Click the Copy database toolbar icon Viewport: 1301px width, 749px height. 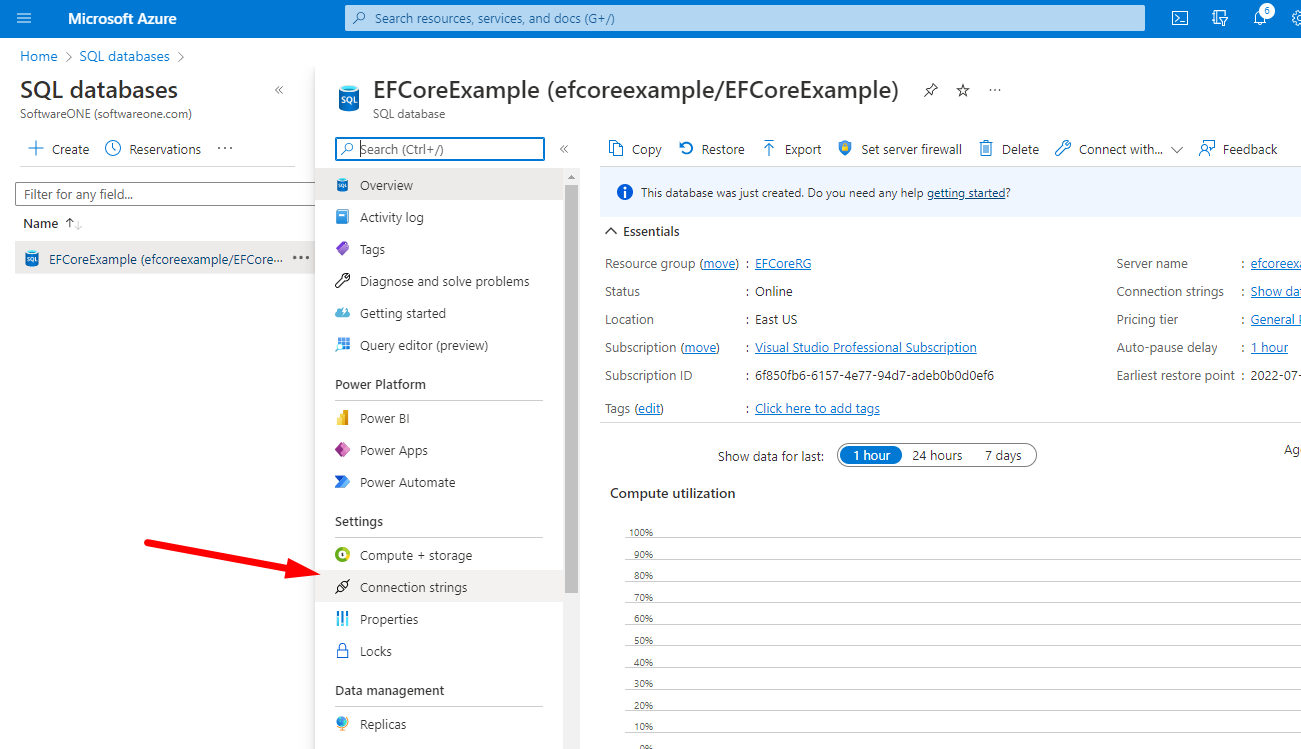(x=617, y=149)
